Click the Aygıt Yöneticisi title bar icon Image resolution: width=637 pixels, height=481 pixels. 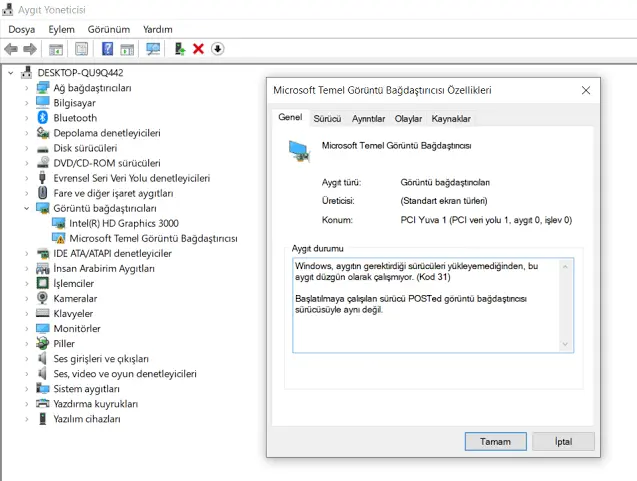point(8,9)
